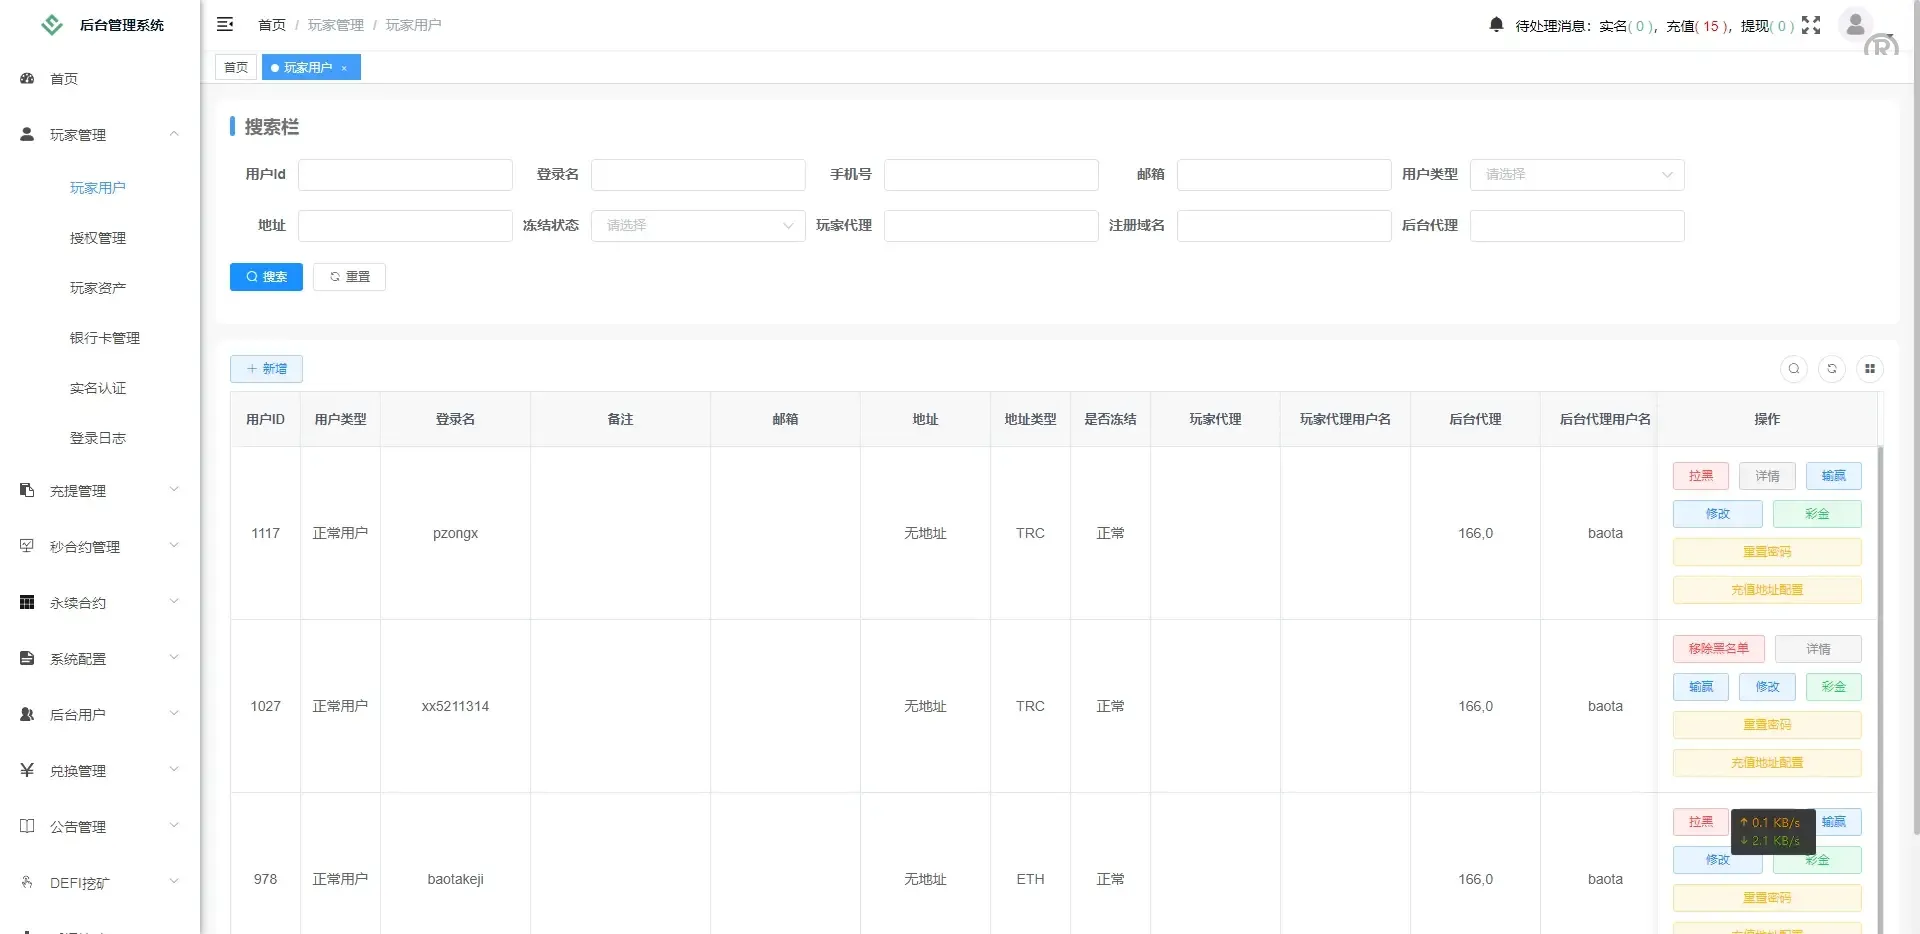
Task: Open the 用户类型 dropdown
Action: (1576, 174)
